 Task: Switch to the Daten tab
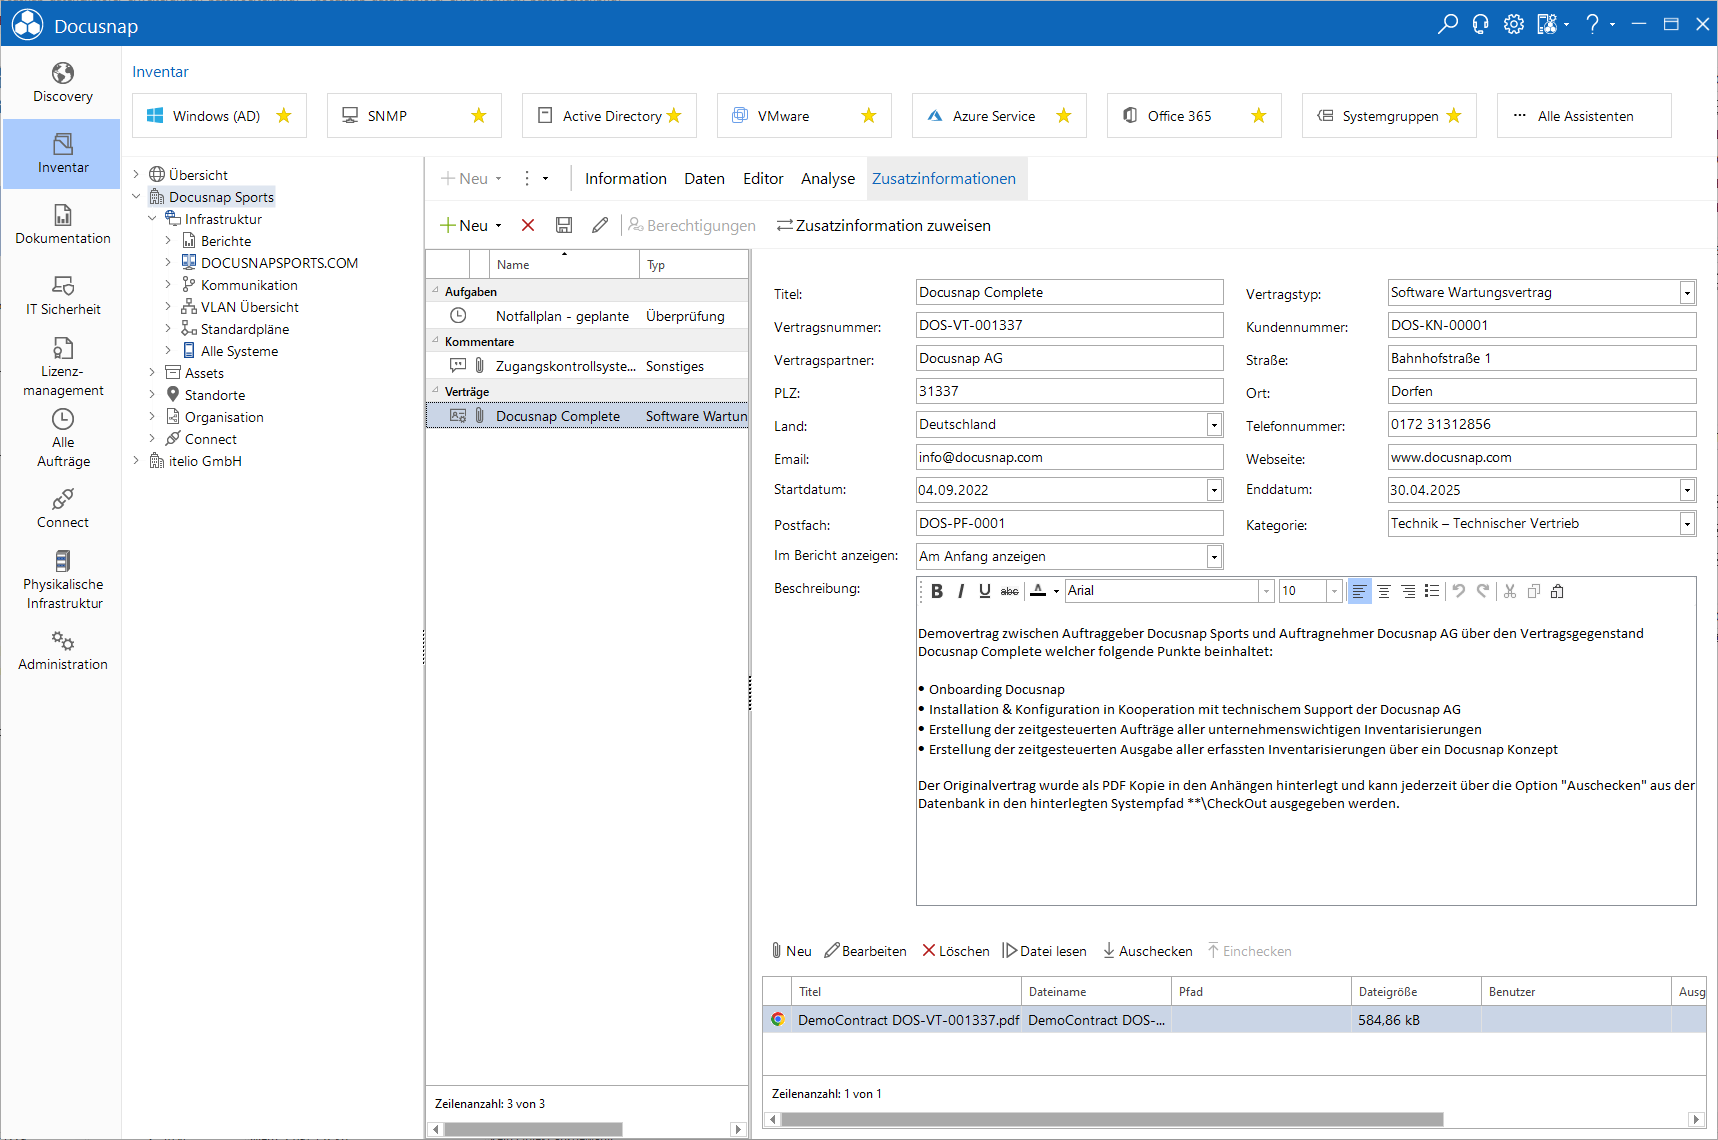coord(704,179)
